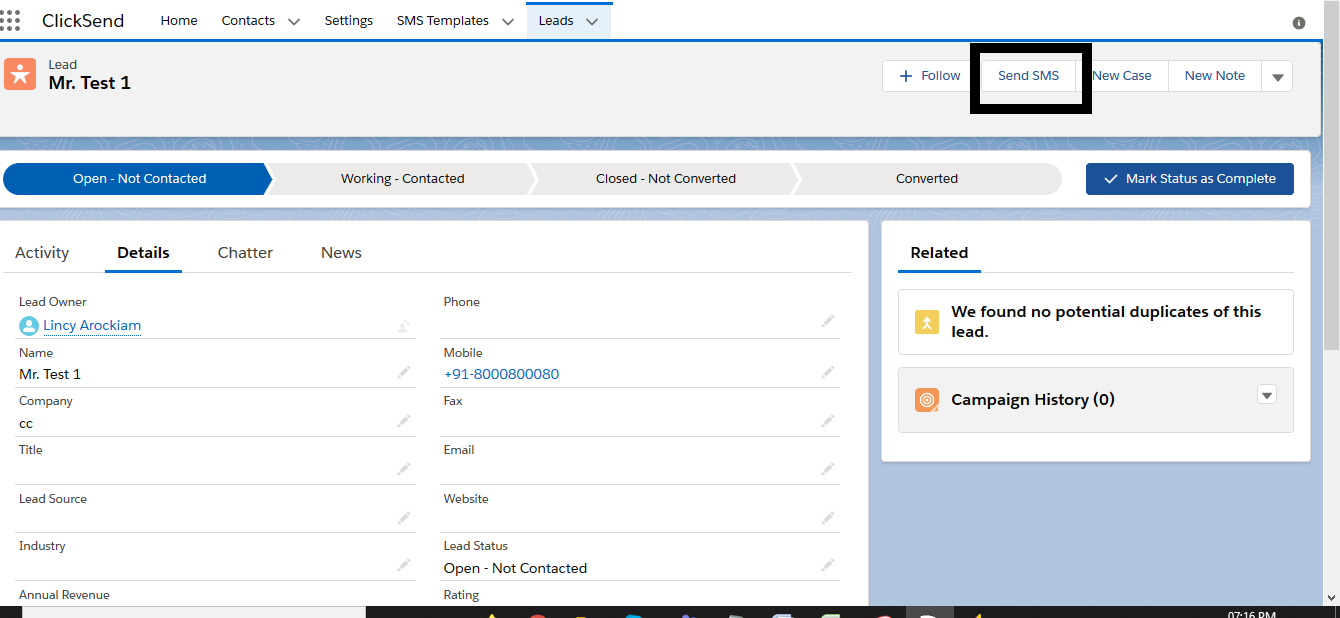Viewport: 1340px width, 618px height.
Task: Expand the Campaign History actions menu
Action: pyautogui.click(x=1266, y=395)
